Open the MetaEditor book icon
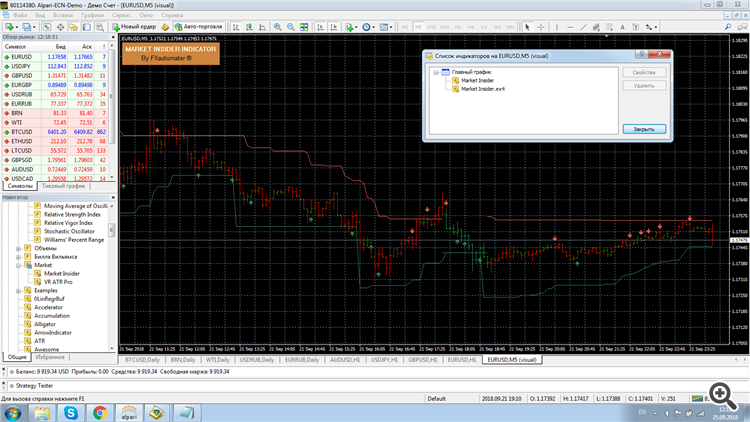750x422 pixels. point(165,27)
